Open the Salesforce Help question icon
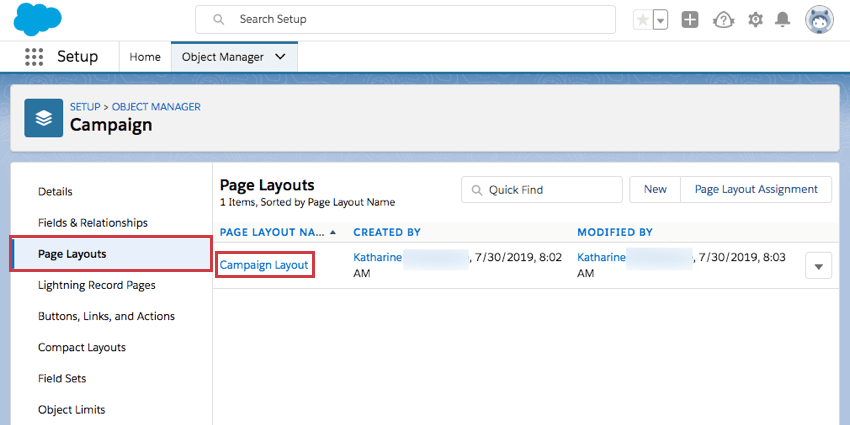This screenshot has height=425, width=850. click(x=723, y=20)
